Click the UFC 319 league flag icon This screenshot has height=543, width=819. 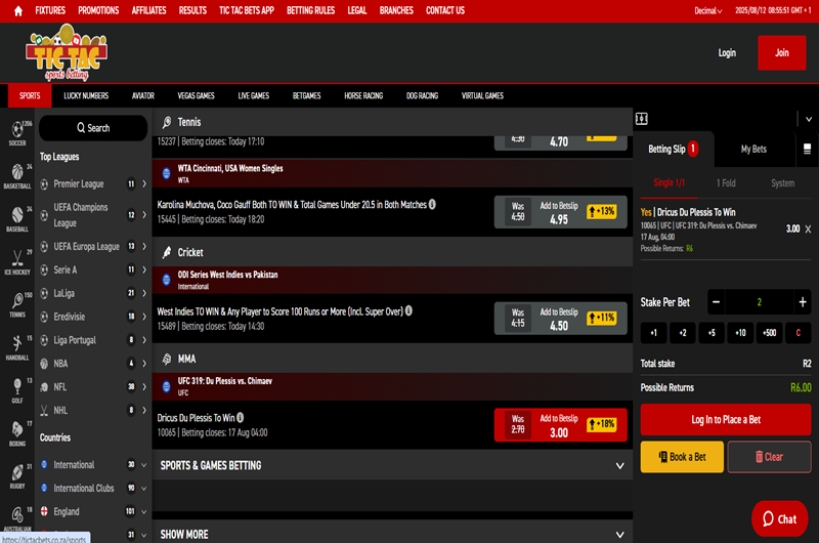tap(166, 386)
